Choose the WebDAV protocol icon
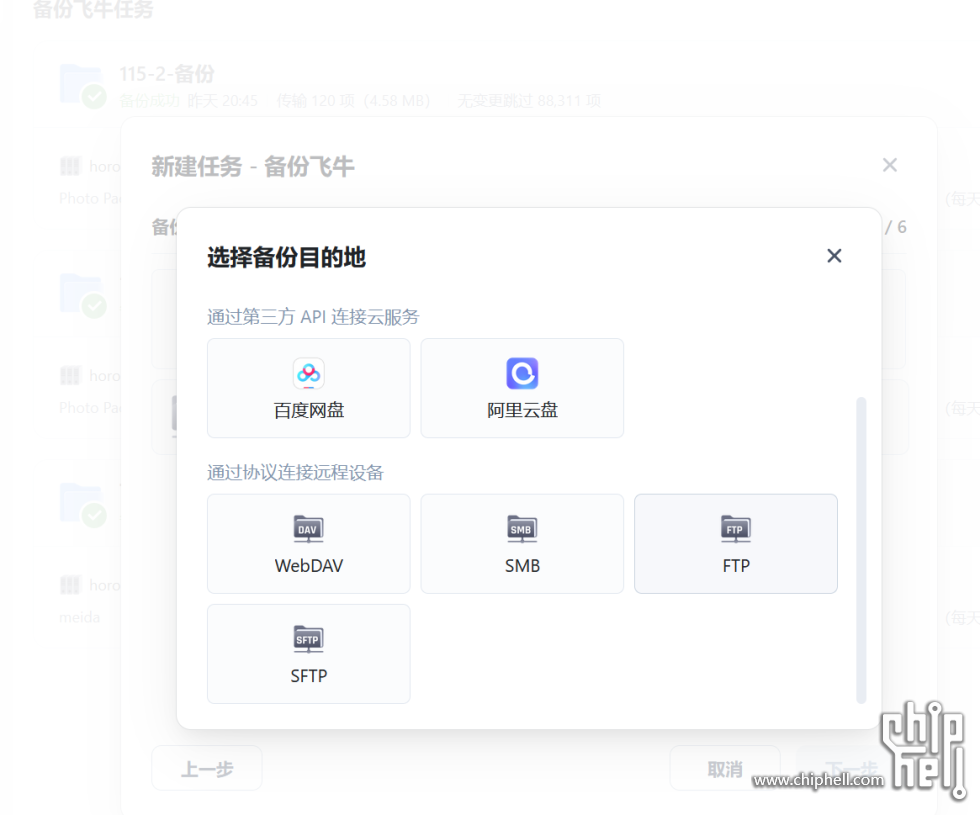This screenshot has height=815, width=980. (x=309, y=529)
